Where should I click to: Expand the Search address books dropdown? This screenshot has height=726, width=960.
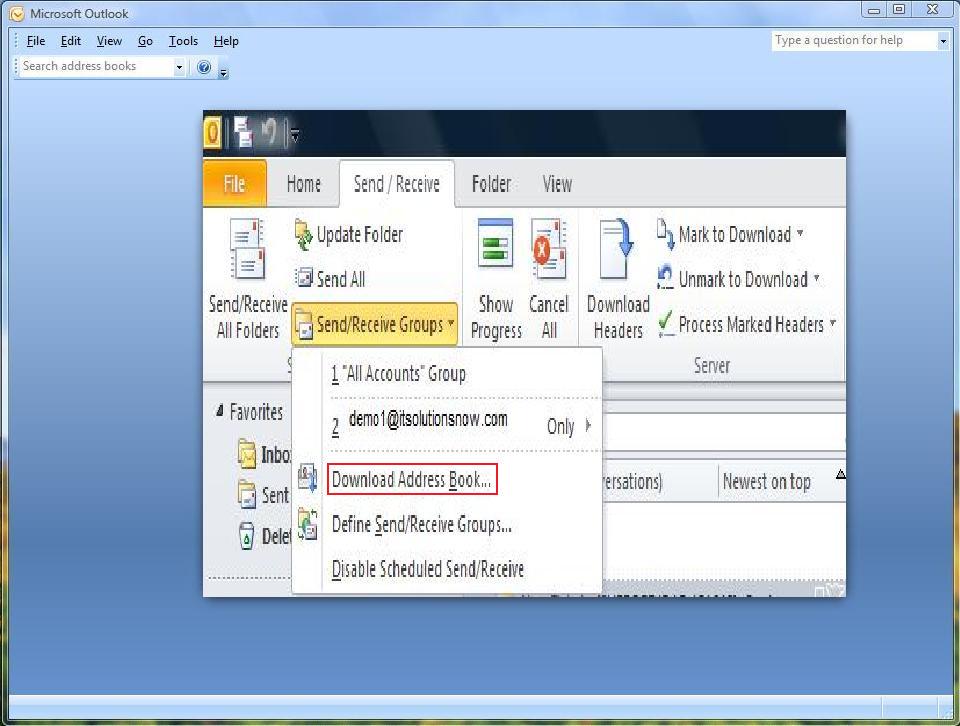tap(179, 67)
